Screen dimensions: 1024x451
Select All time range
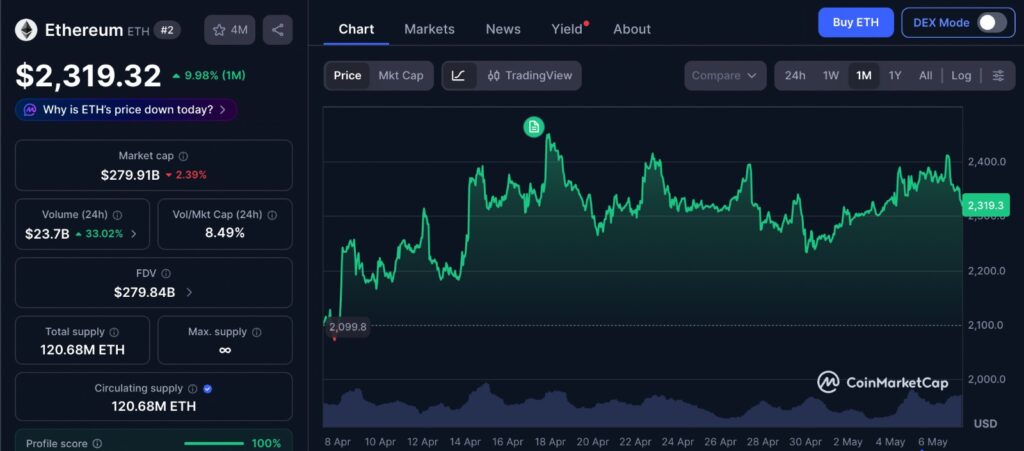tap(925, 76)
